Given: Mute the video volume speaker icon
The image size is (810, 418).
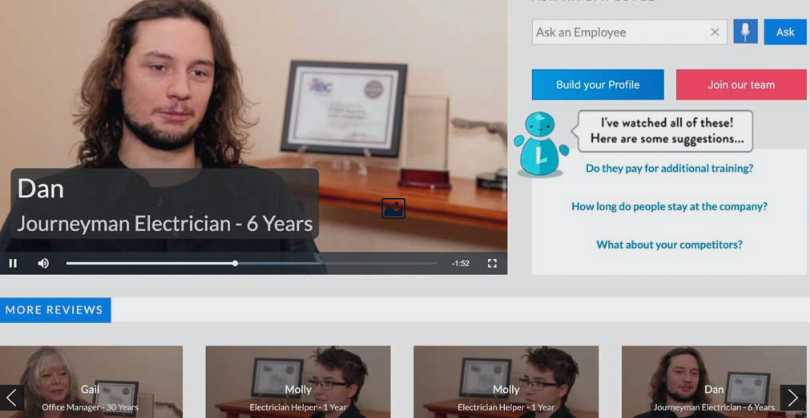Looking at the screenshot, I should (43, 264).
